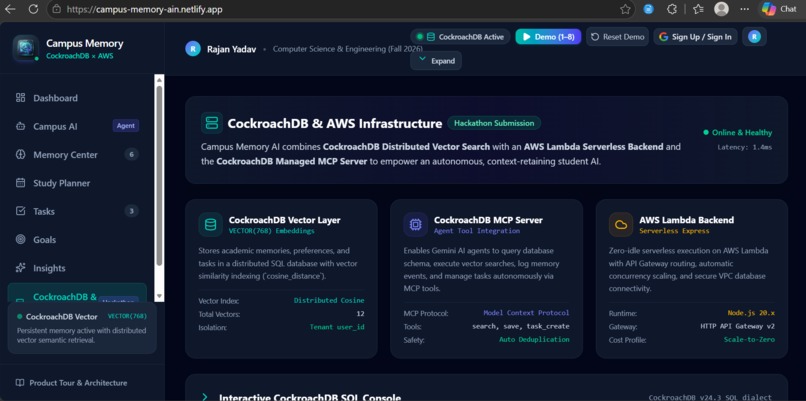Open the browser extensions puzzle icon
This screenshot has width=806, height=401.
671,9
